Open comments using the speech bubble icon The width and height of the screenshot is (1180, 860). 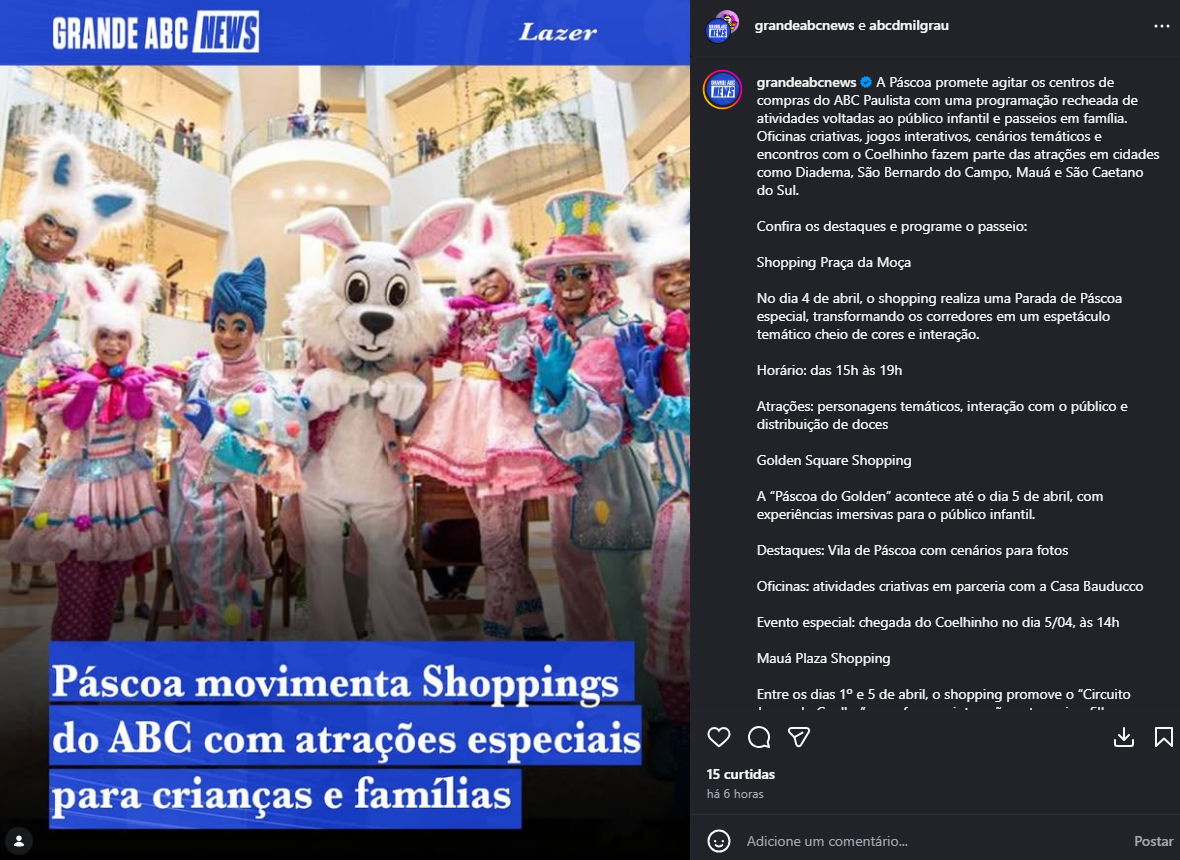[759, 737]
